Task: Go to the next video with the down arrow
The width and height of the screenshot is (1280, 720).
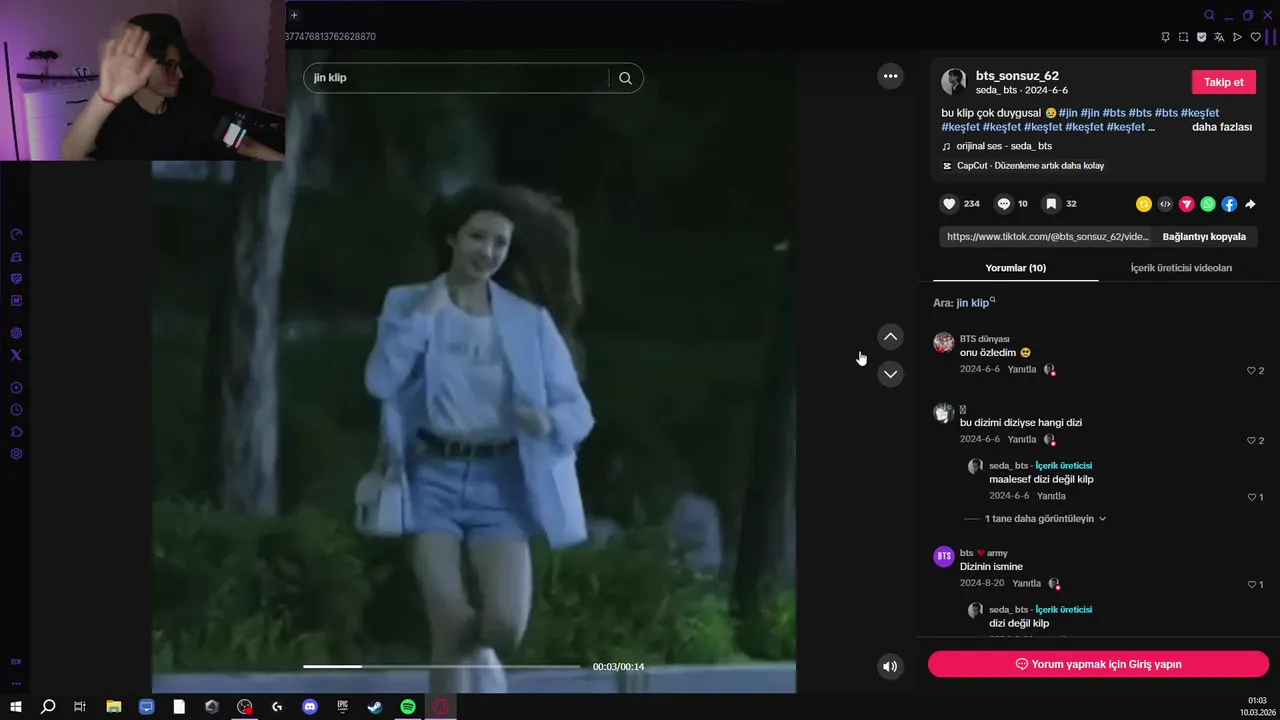Action: (x=890, y=374)
